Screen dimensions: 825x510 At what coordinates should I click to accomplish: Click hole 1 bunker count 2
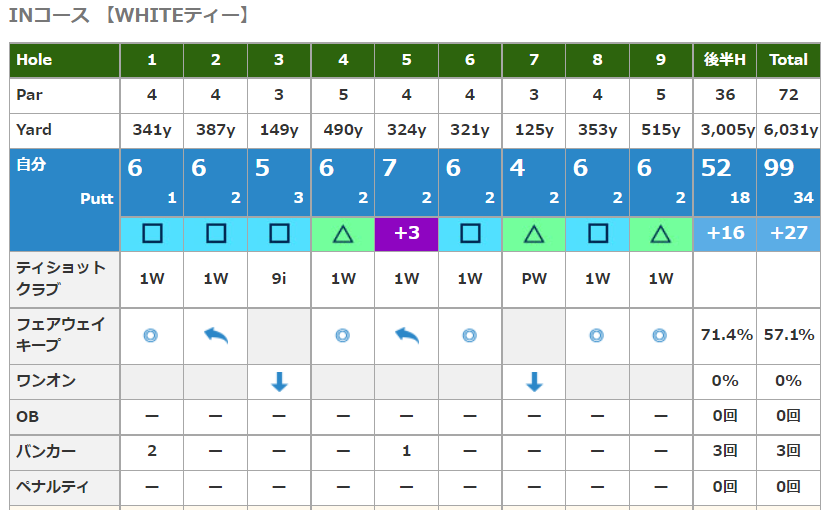(x=152, y=451)
